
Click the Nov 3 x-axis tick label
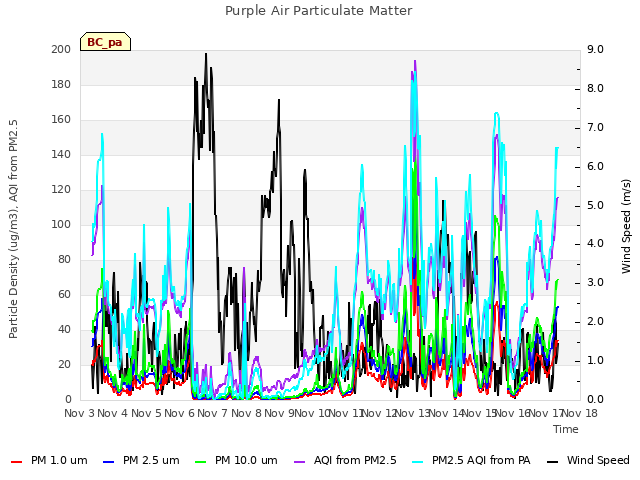(x=79, y=413)
